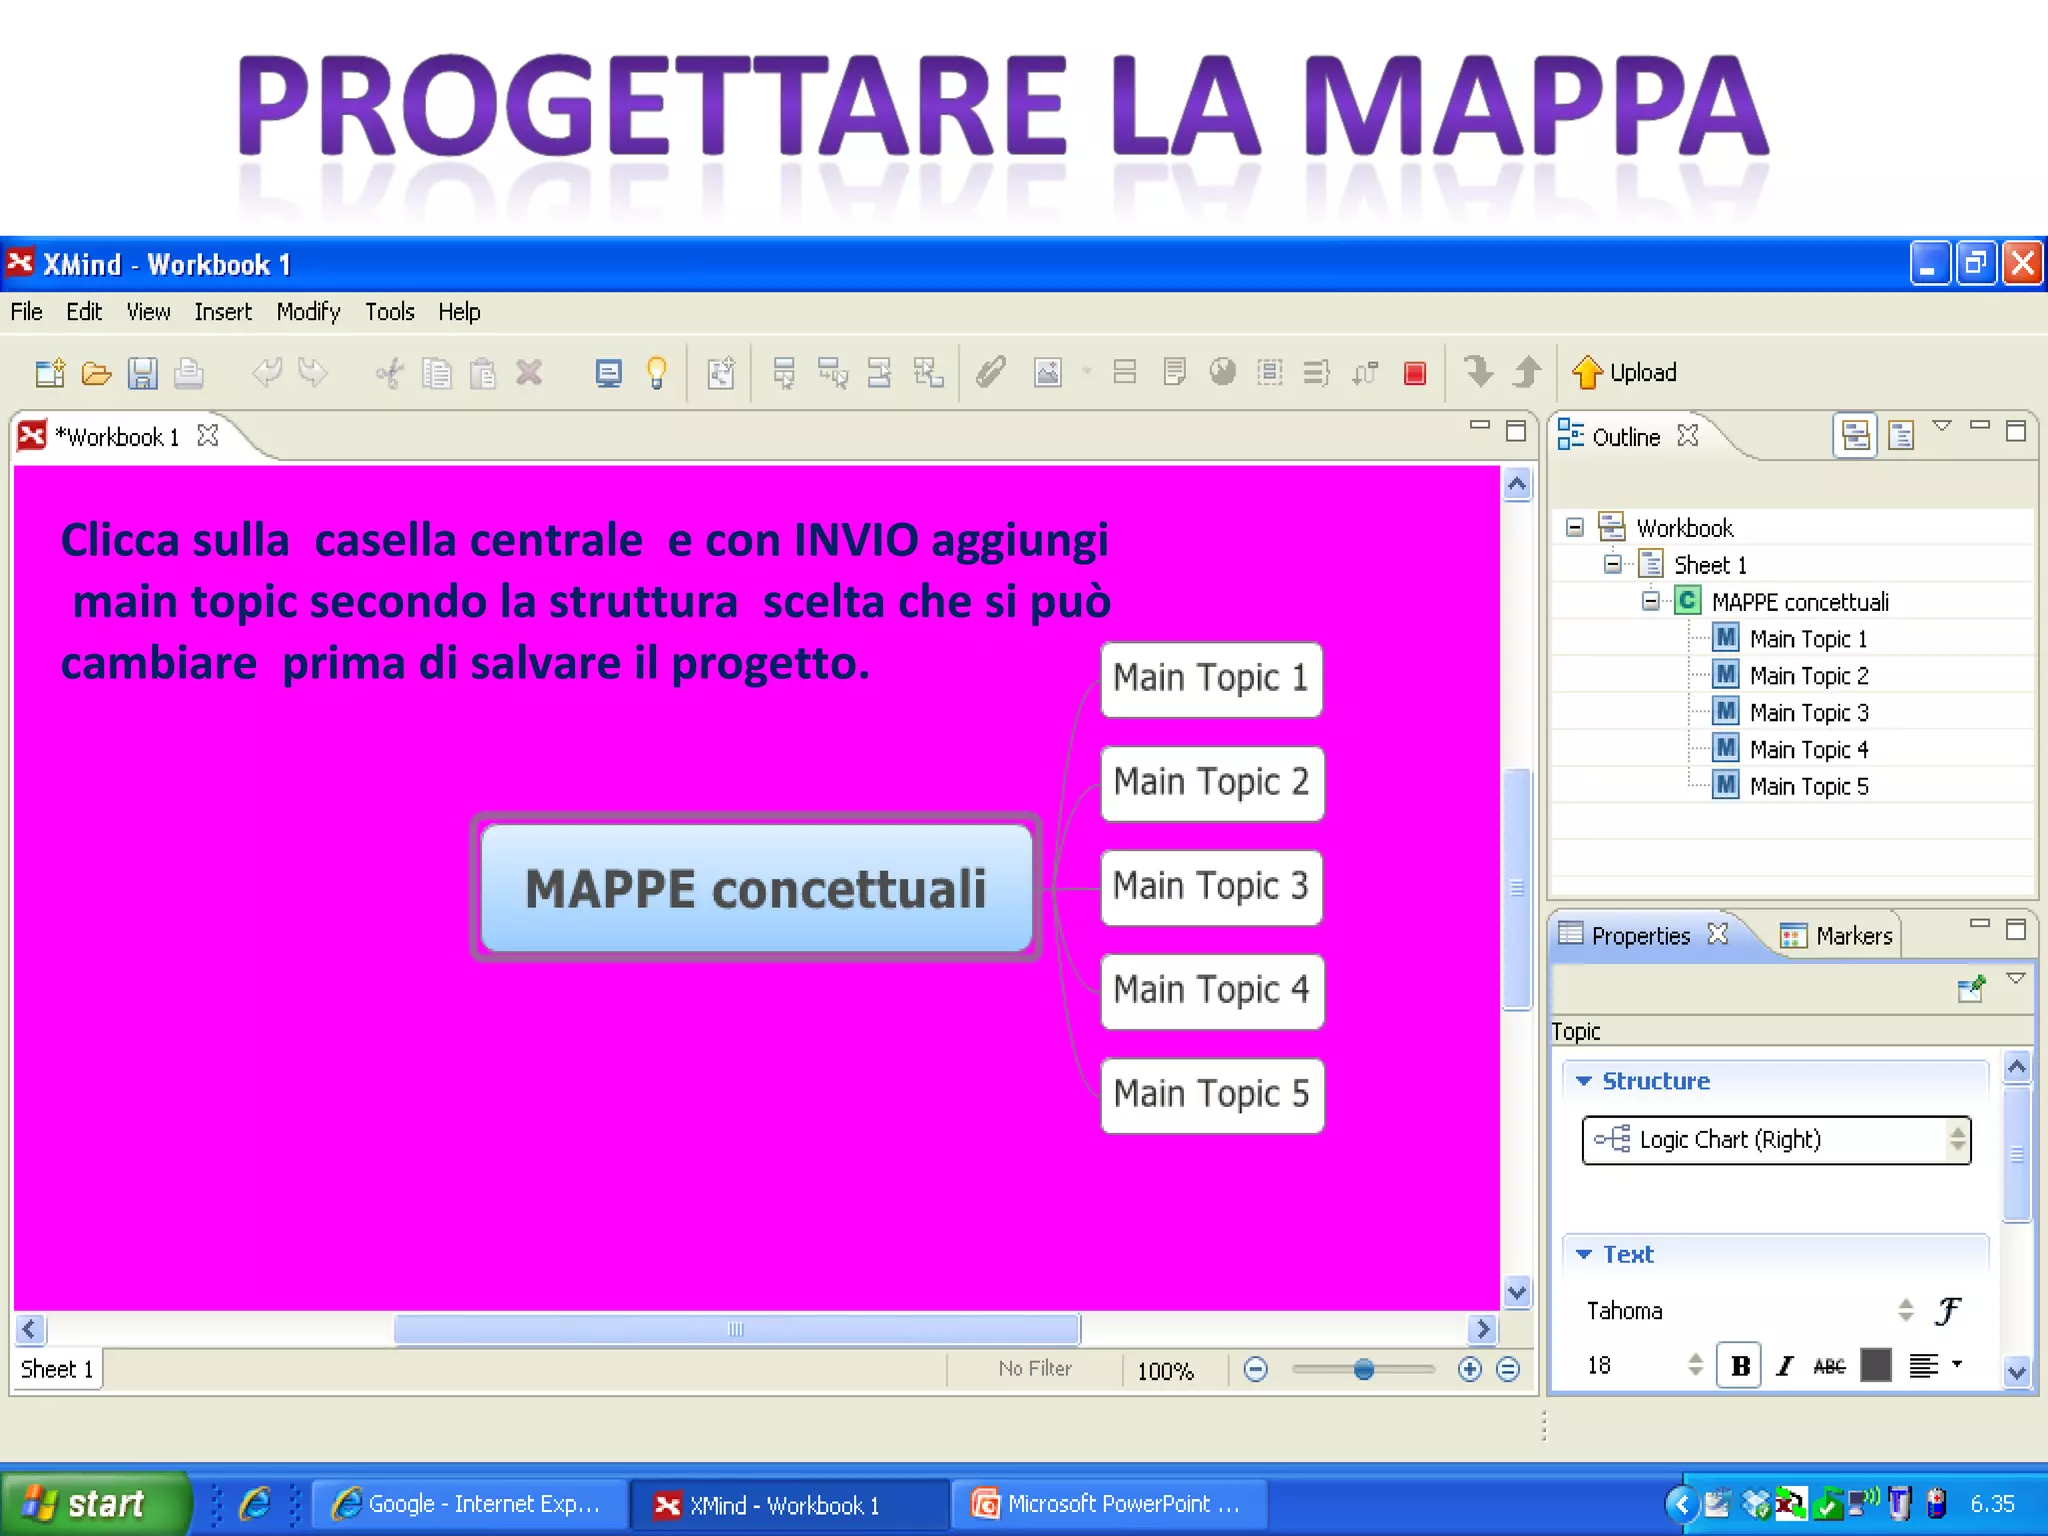Viewport: 2048px width, 1536px height.
Task: Click the Drill Up arrow icon
Action: [1527, 372]
